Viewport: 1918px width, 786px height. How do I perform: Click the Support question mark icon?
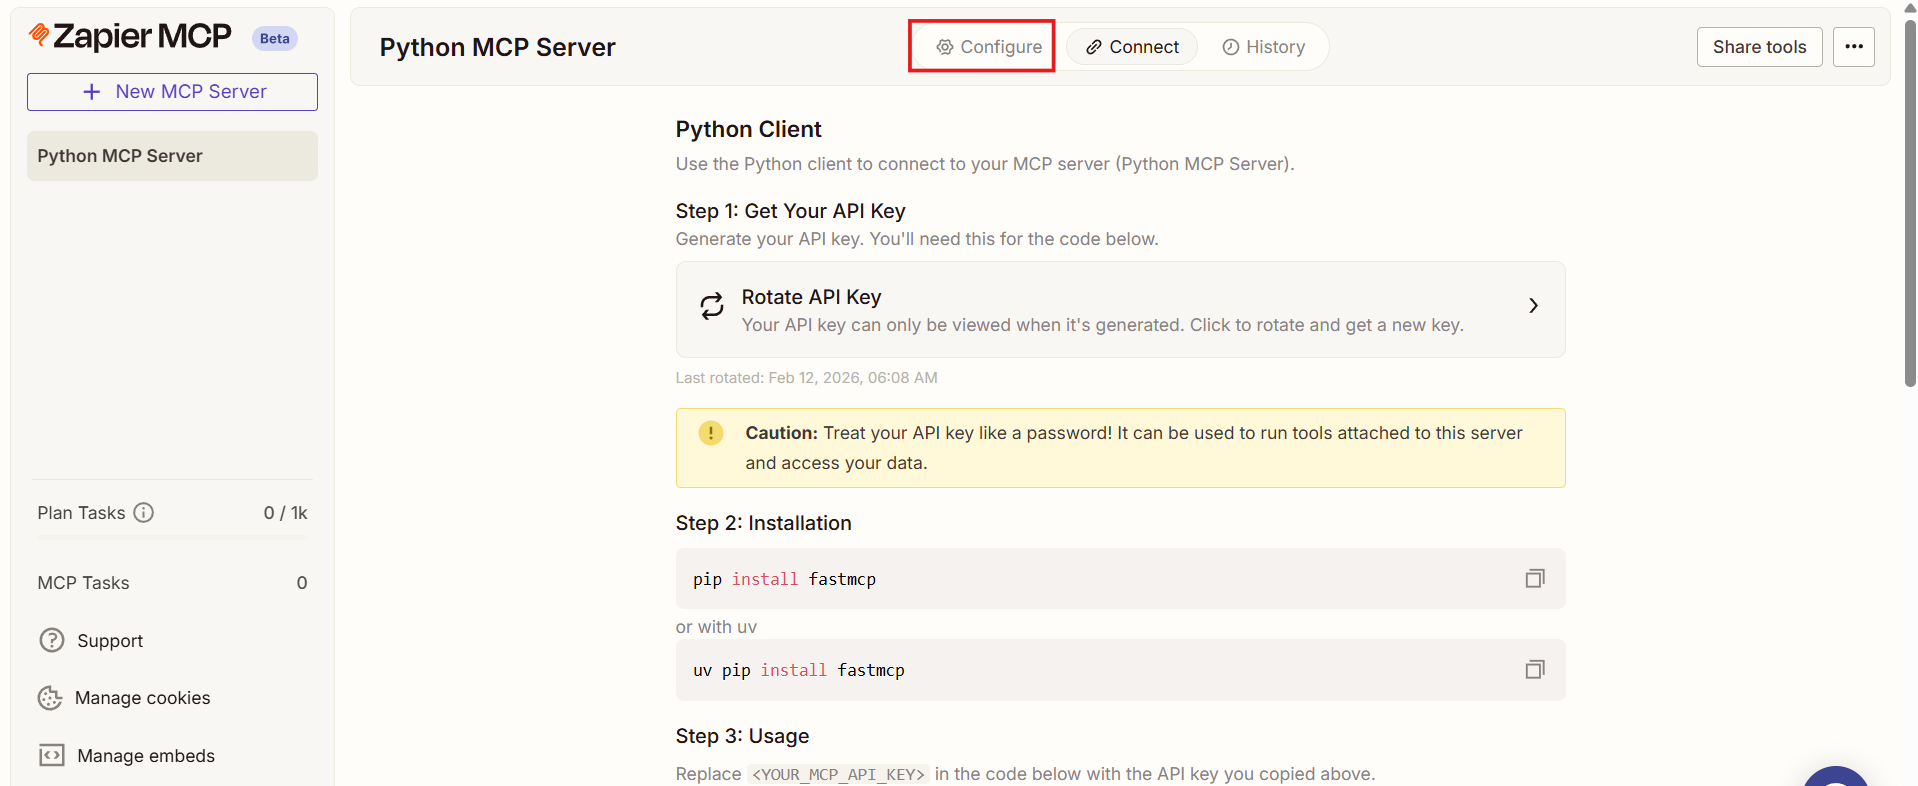coord(52,641)
